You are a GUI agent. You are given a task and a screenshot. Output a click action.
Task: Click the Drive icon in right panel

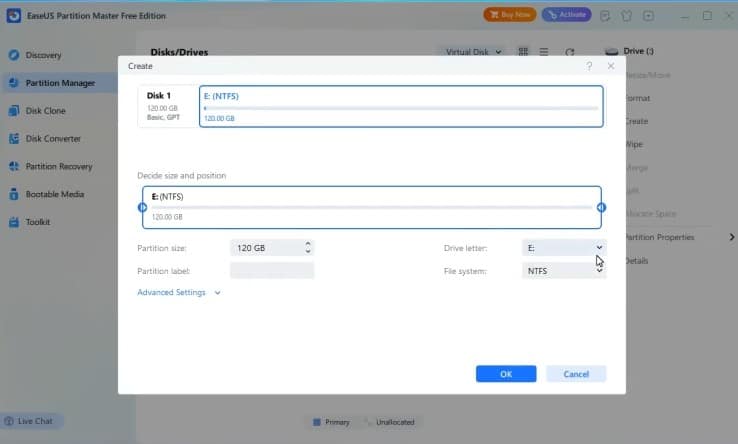[x=611, y=51]
